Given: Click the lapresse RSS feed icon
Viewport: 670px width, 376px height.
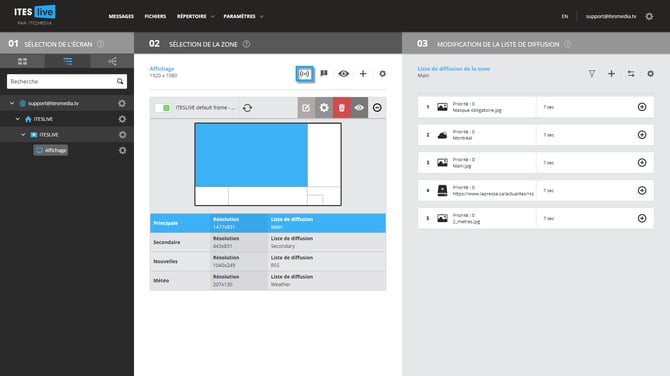Looking at the screenshot, I should click(x=442, y=190).
